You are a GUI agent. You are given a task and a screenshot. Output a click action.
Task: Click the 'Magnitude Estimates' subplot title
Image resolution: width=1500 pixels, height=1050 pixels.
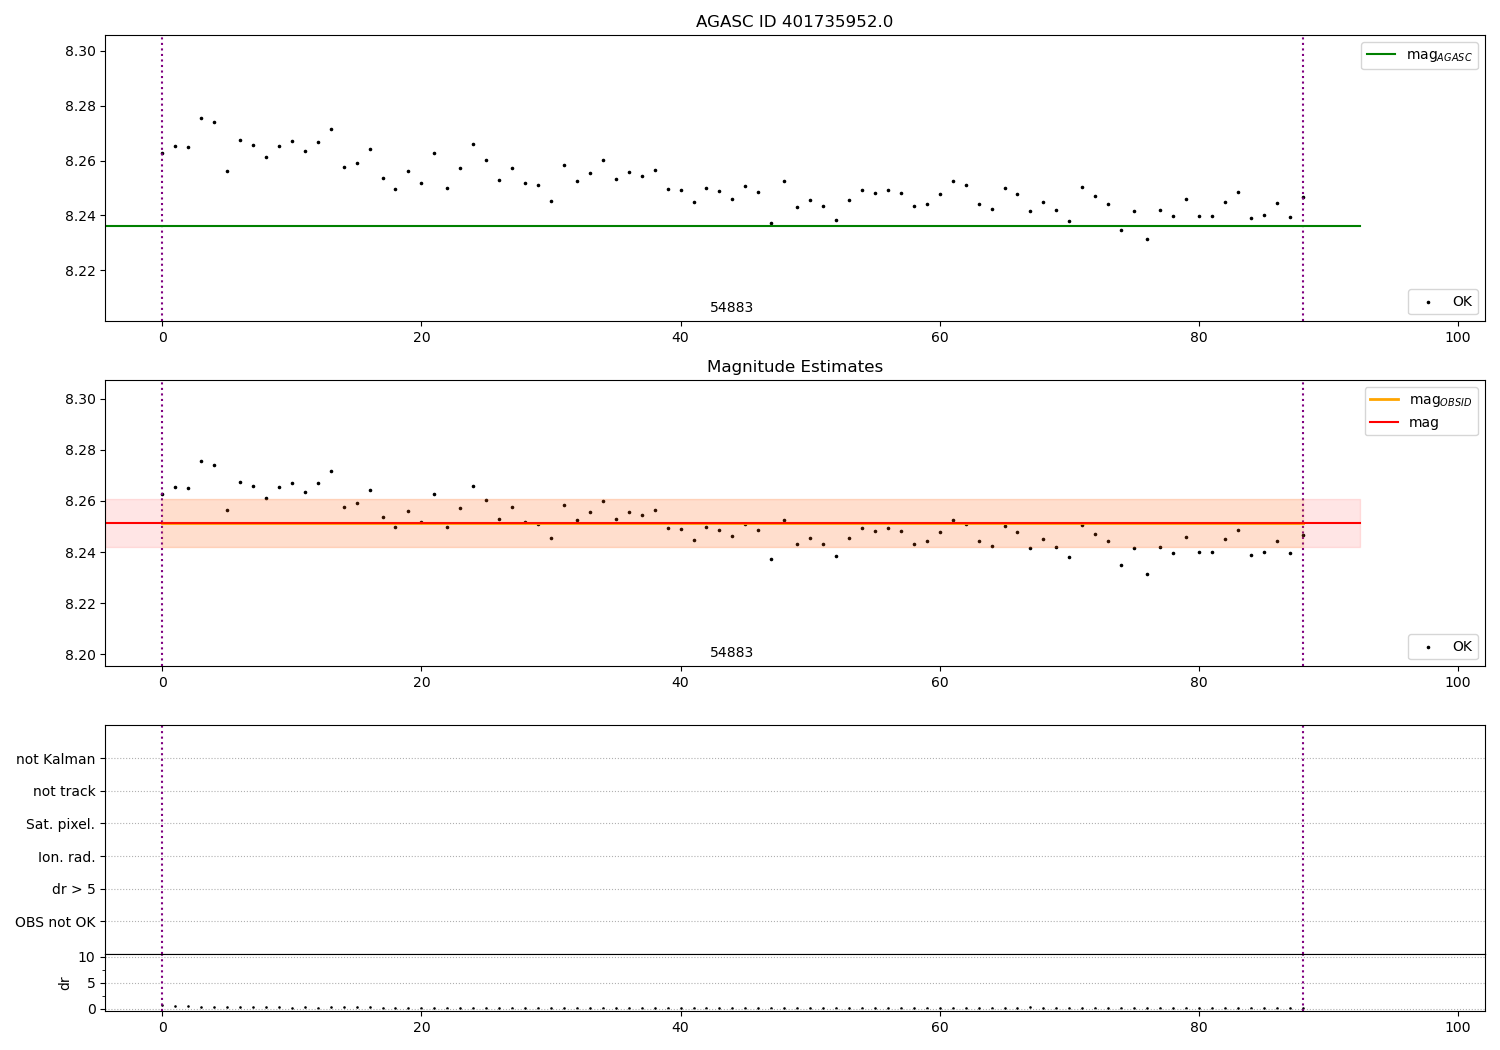click(794, 367)
